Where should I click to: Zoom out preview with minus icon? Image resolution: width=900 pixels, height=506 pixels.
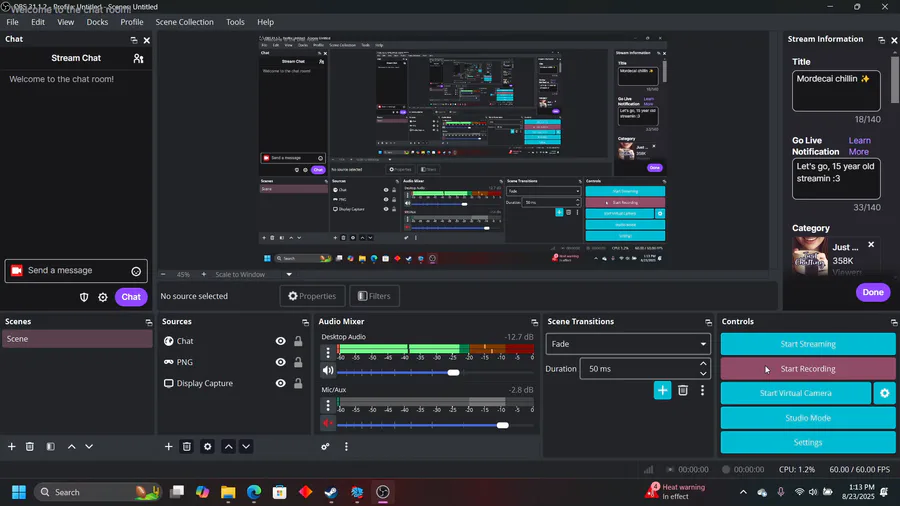[x=163, y=274]
